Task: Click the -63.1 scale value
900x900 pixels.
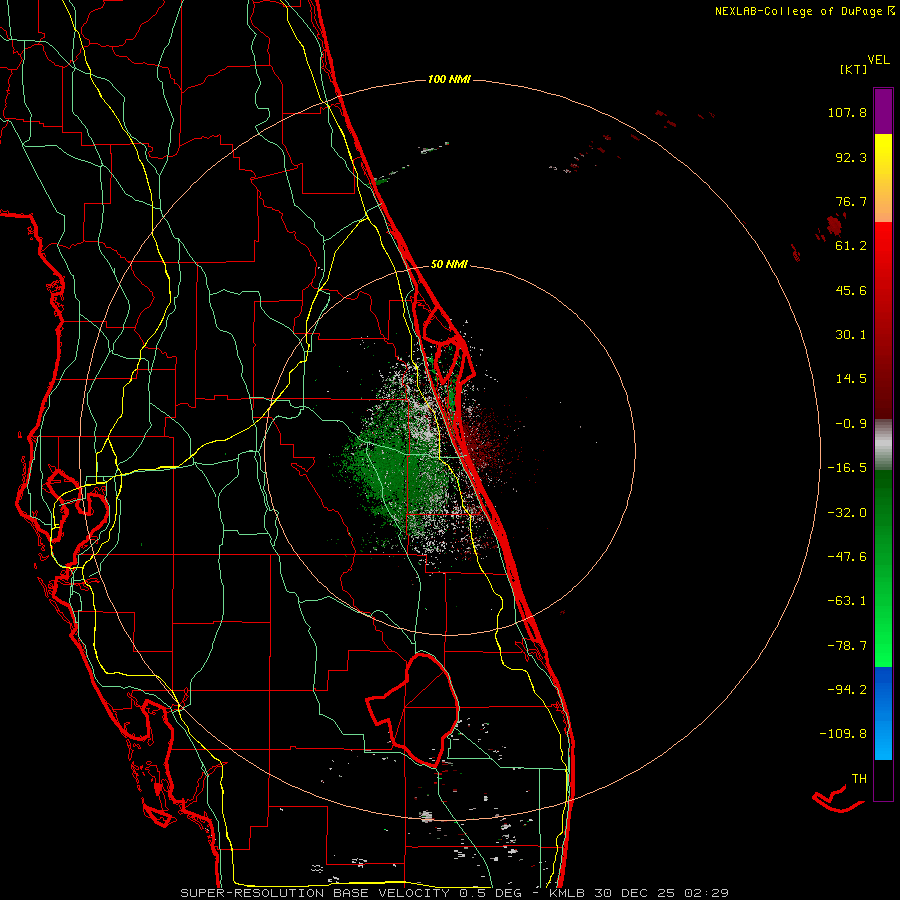Action: tap(847, 601)
